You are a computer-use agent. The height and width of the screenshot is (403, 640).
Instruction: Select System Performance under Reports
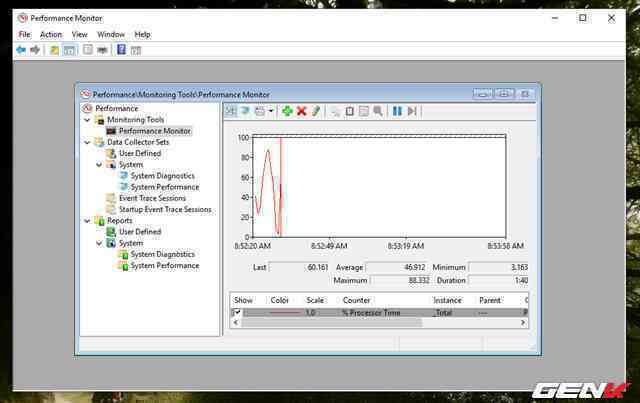165,266
